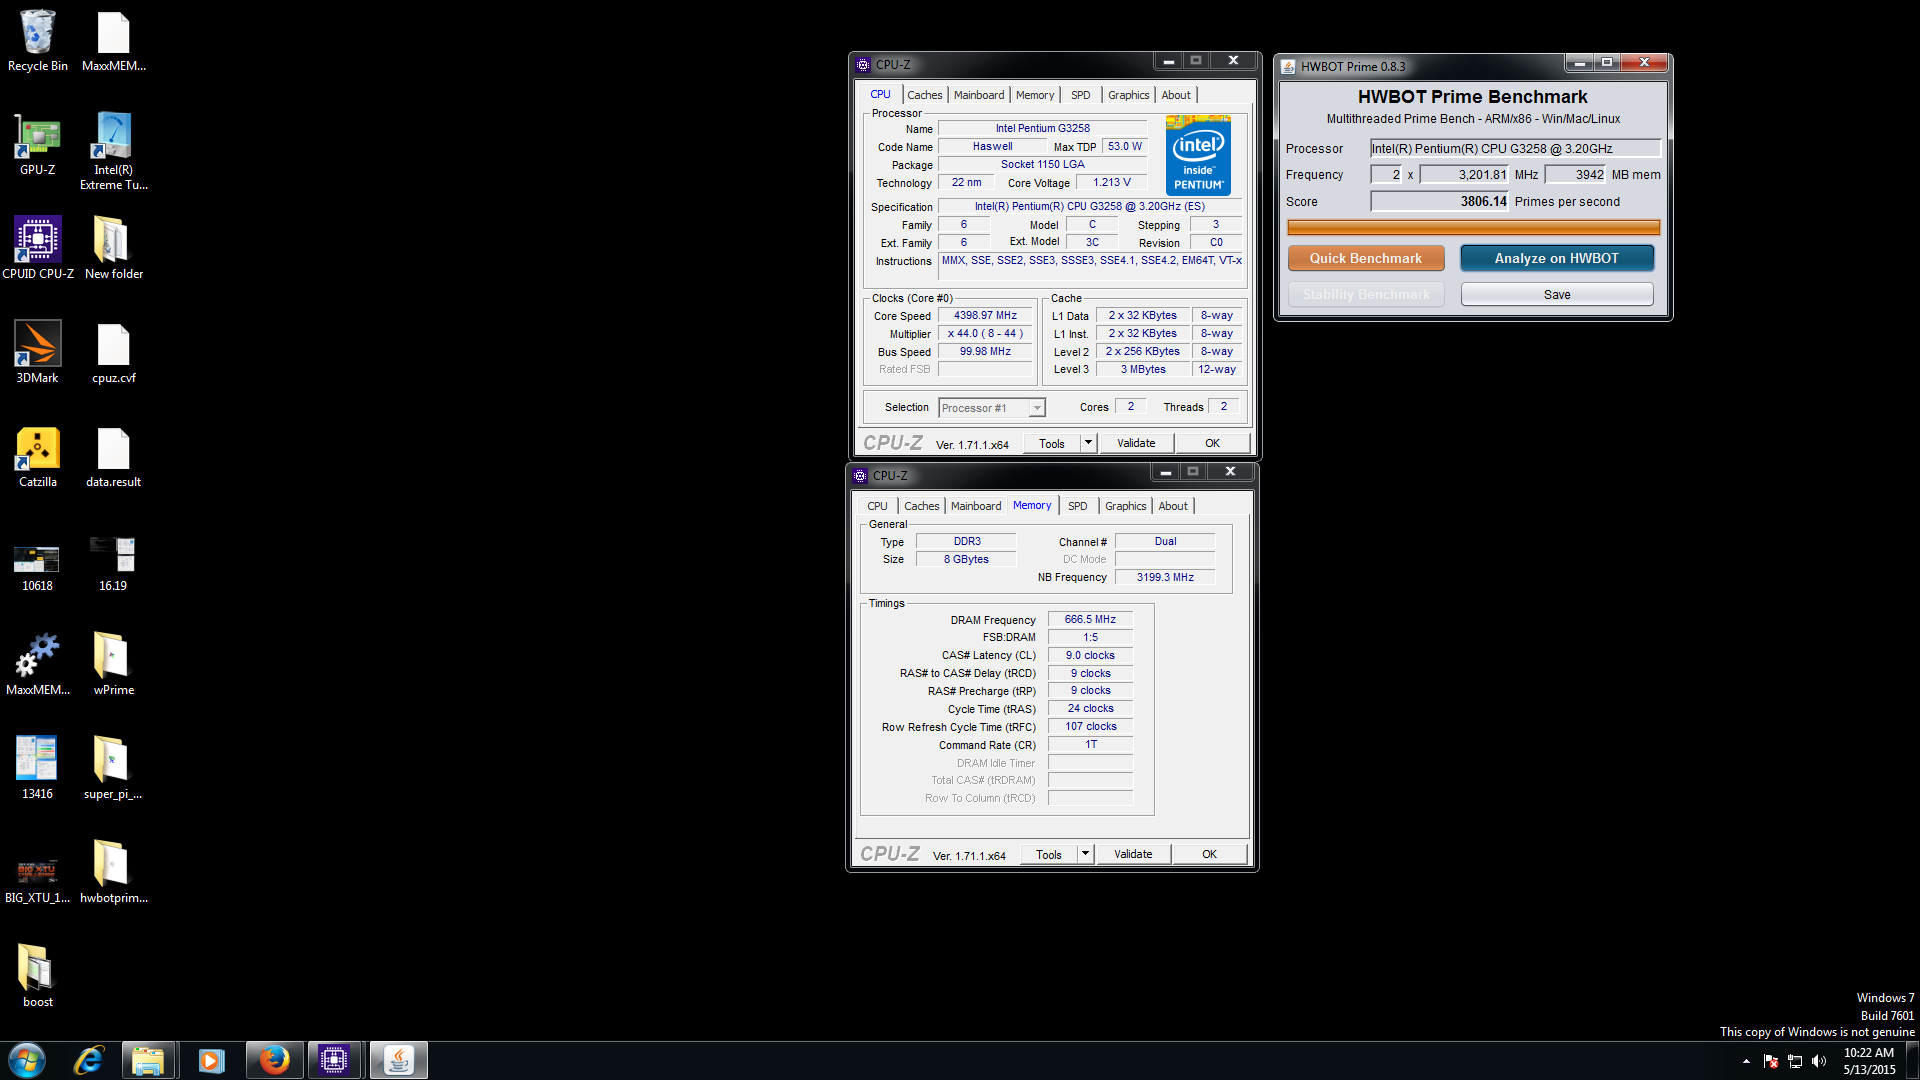Viewport: 1920px width, 1080px height.
Task: Switch to Mainboard tab in top CPU-Z window
Action: (x=979, y=95)
